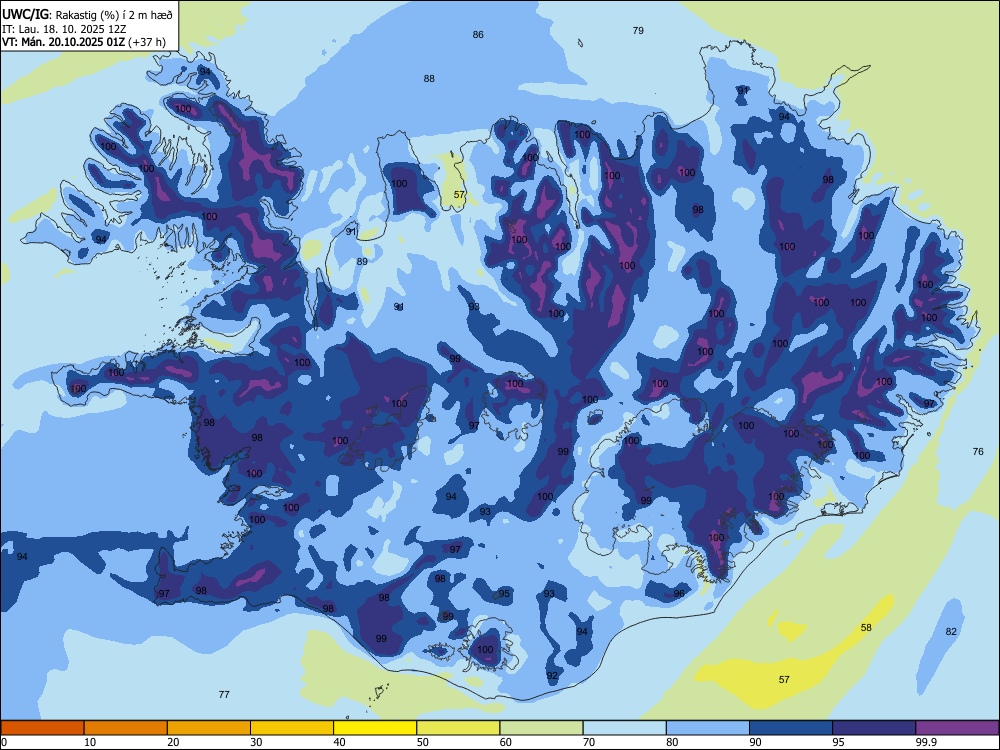Click the legend tick label '90'

(756, 742)
